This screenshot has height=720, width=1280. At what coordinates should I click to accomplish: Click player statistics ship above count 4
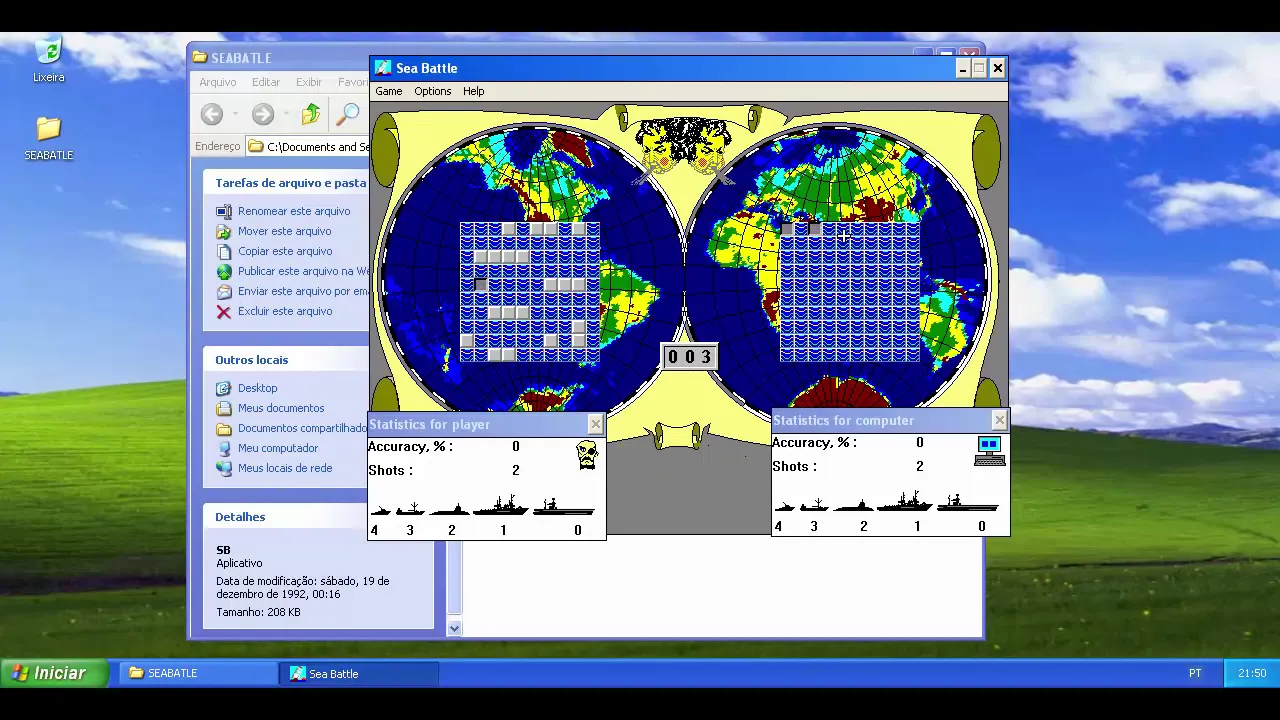(380, 510)
